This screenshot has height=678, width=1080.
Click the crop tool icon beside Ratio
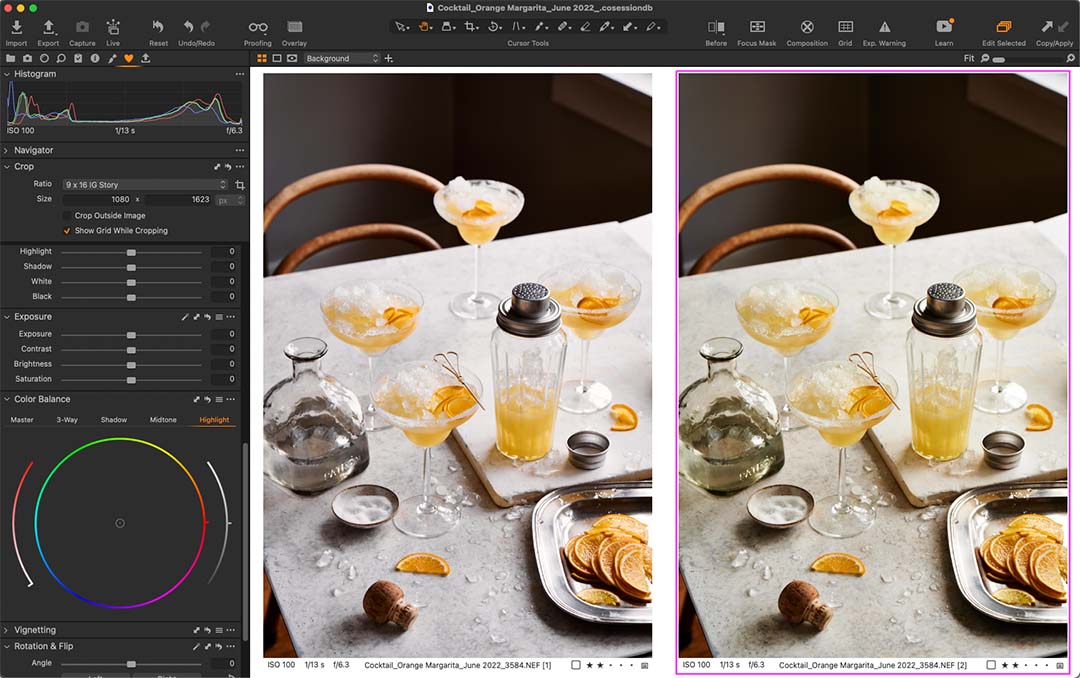point(240,185)
